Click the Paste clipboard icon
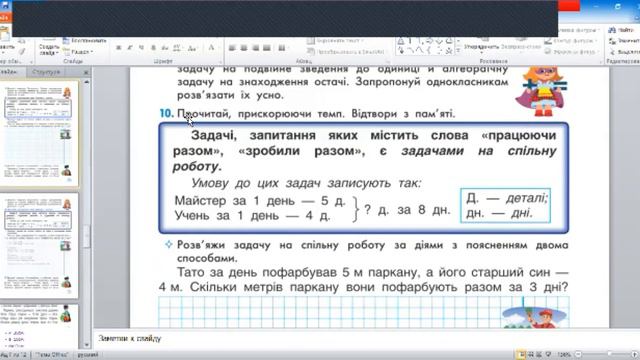This screenshot has height=360, width=640. pyautogui.click(x=4, y=33)
